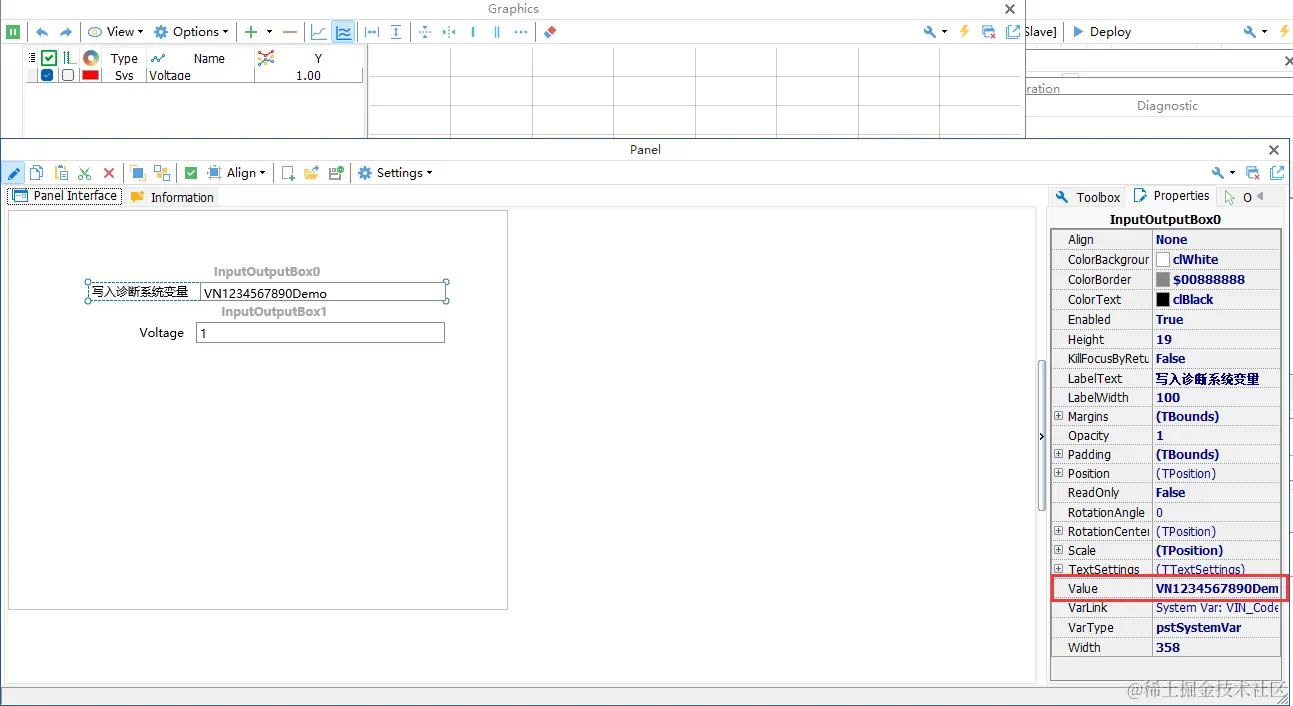Click the save panel disk icon
Screen dimensions: 1293x706
pos(336,173)
